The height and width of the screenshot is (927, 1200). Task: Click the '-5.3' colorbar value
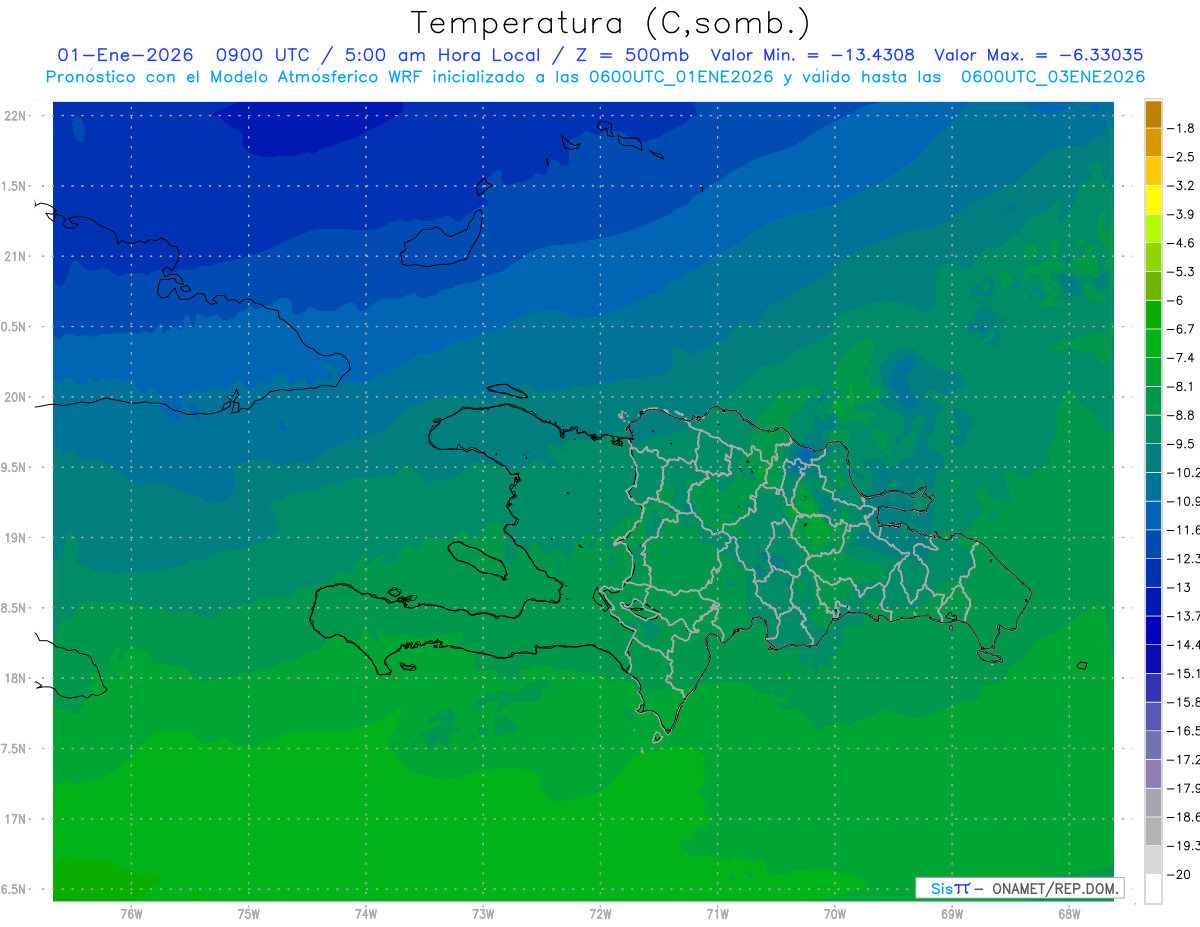1182,272
